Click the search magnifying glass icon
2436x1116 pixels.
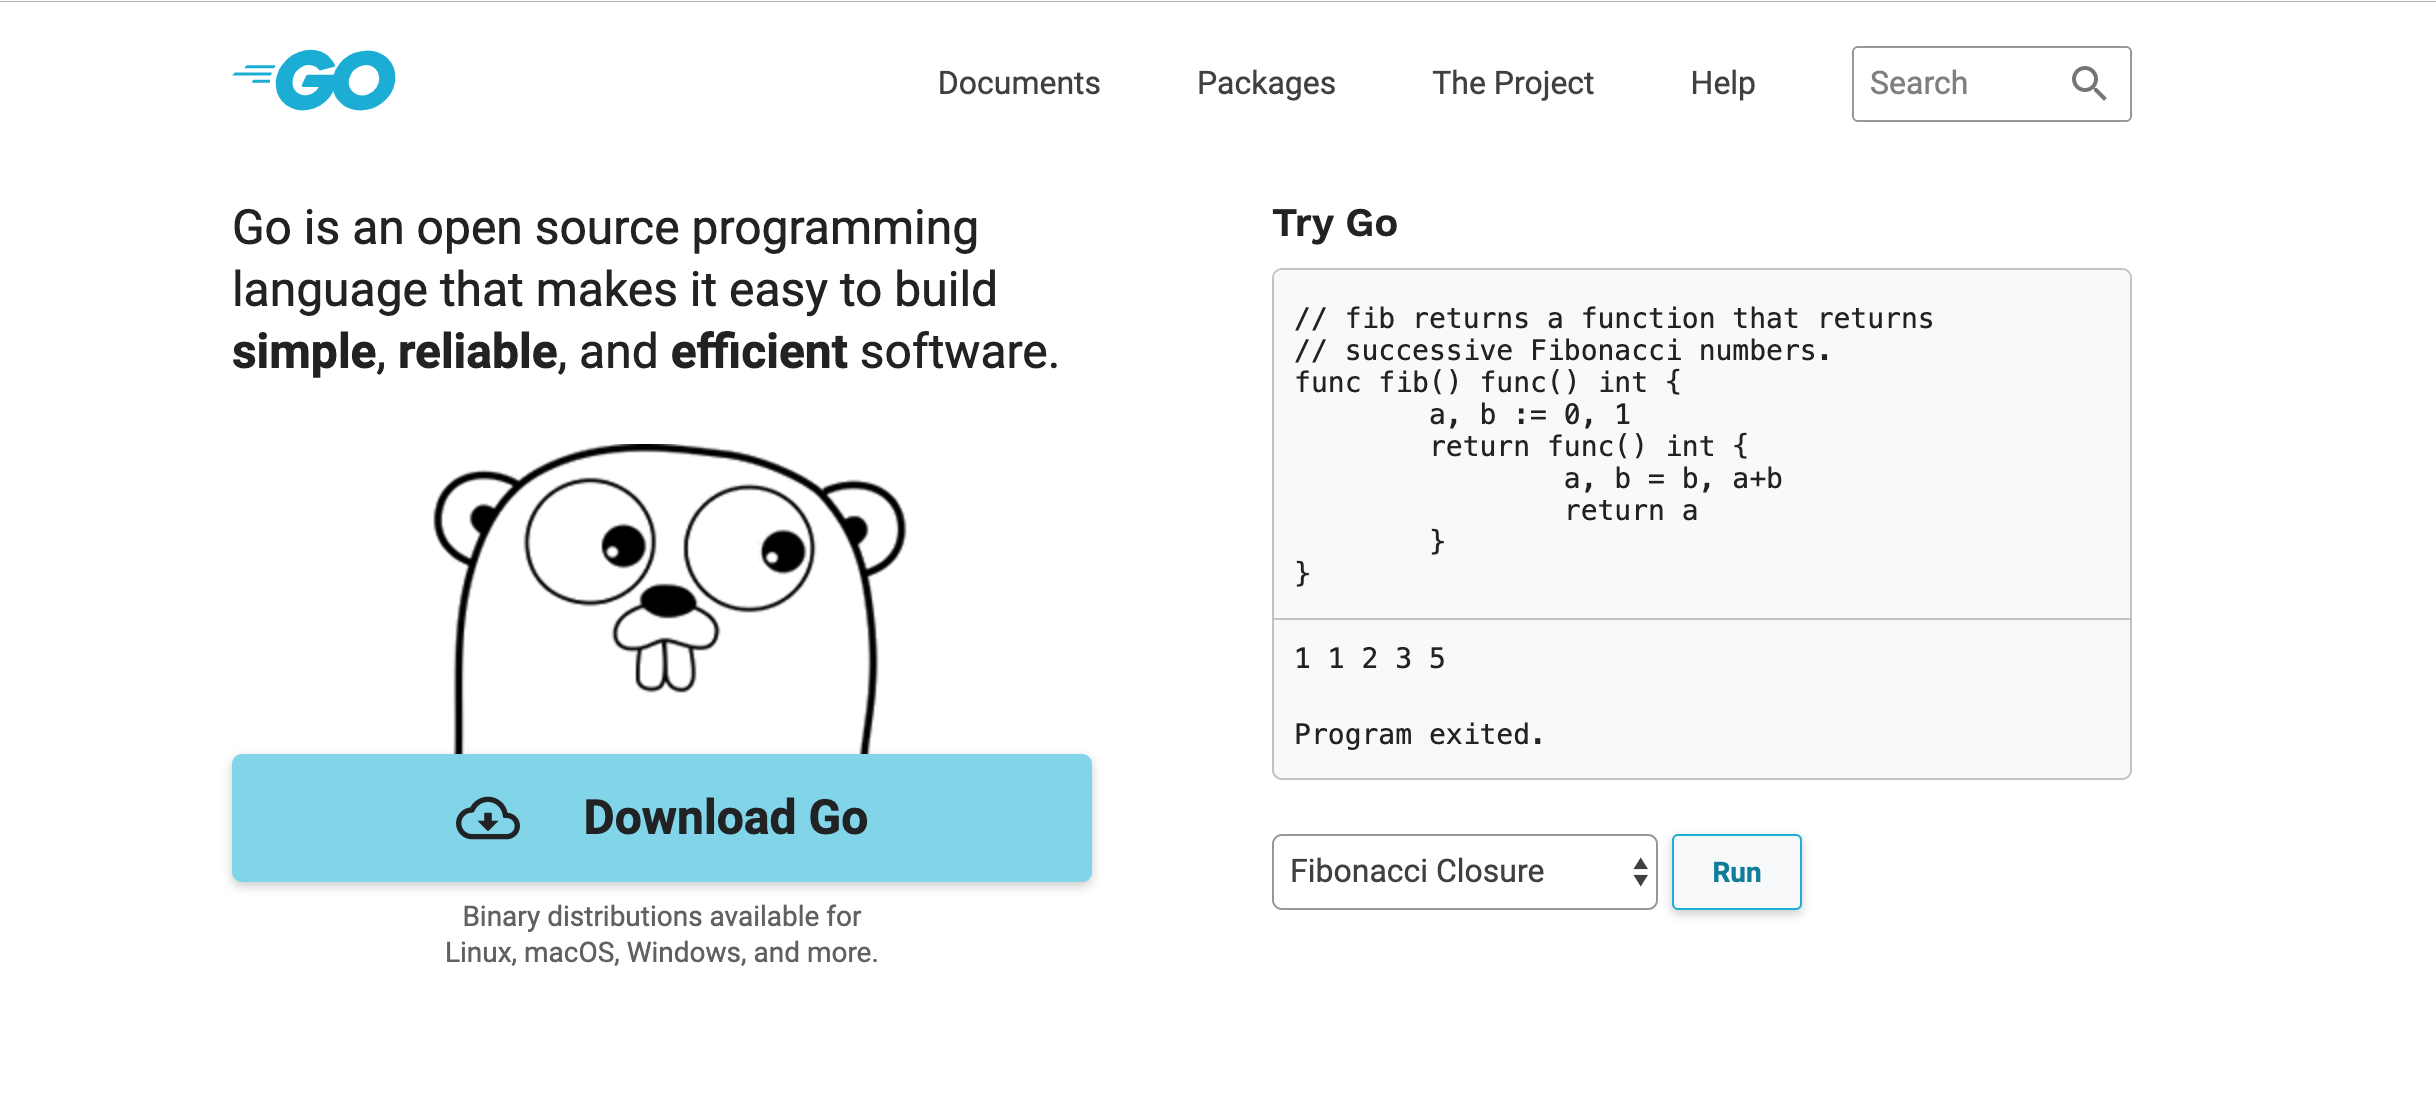click(x=2088, y=83)
